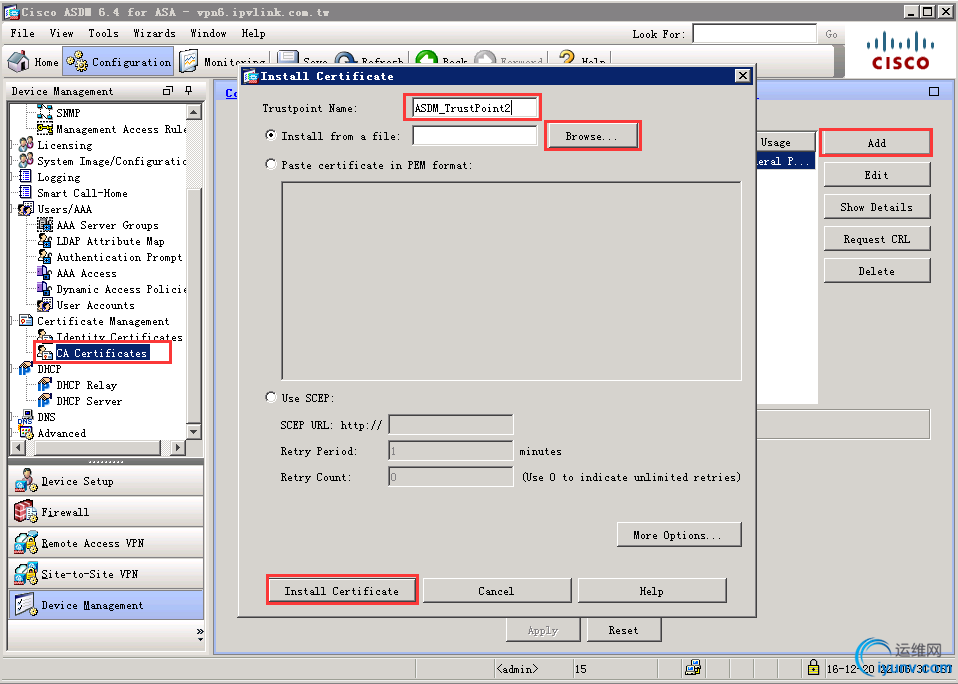Open the Wizards menu
The image size is (958, 684).
[154, 33]
